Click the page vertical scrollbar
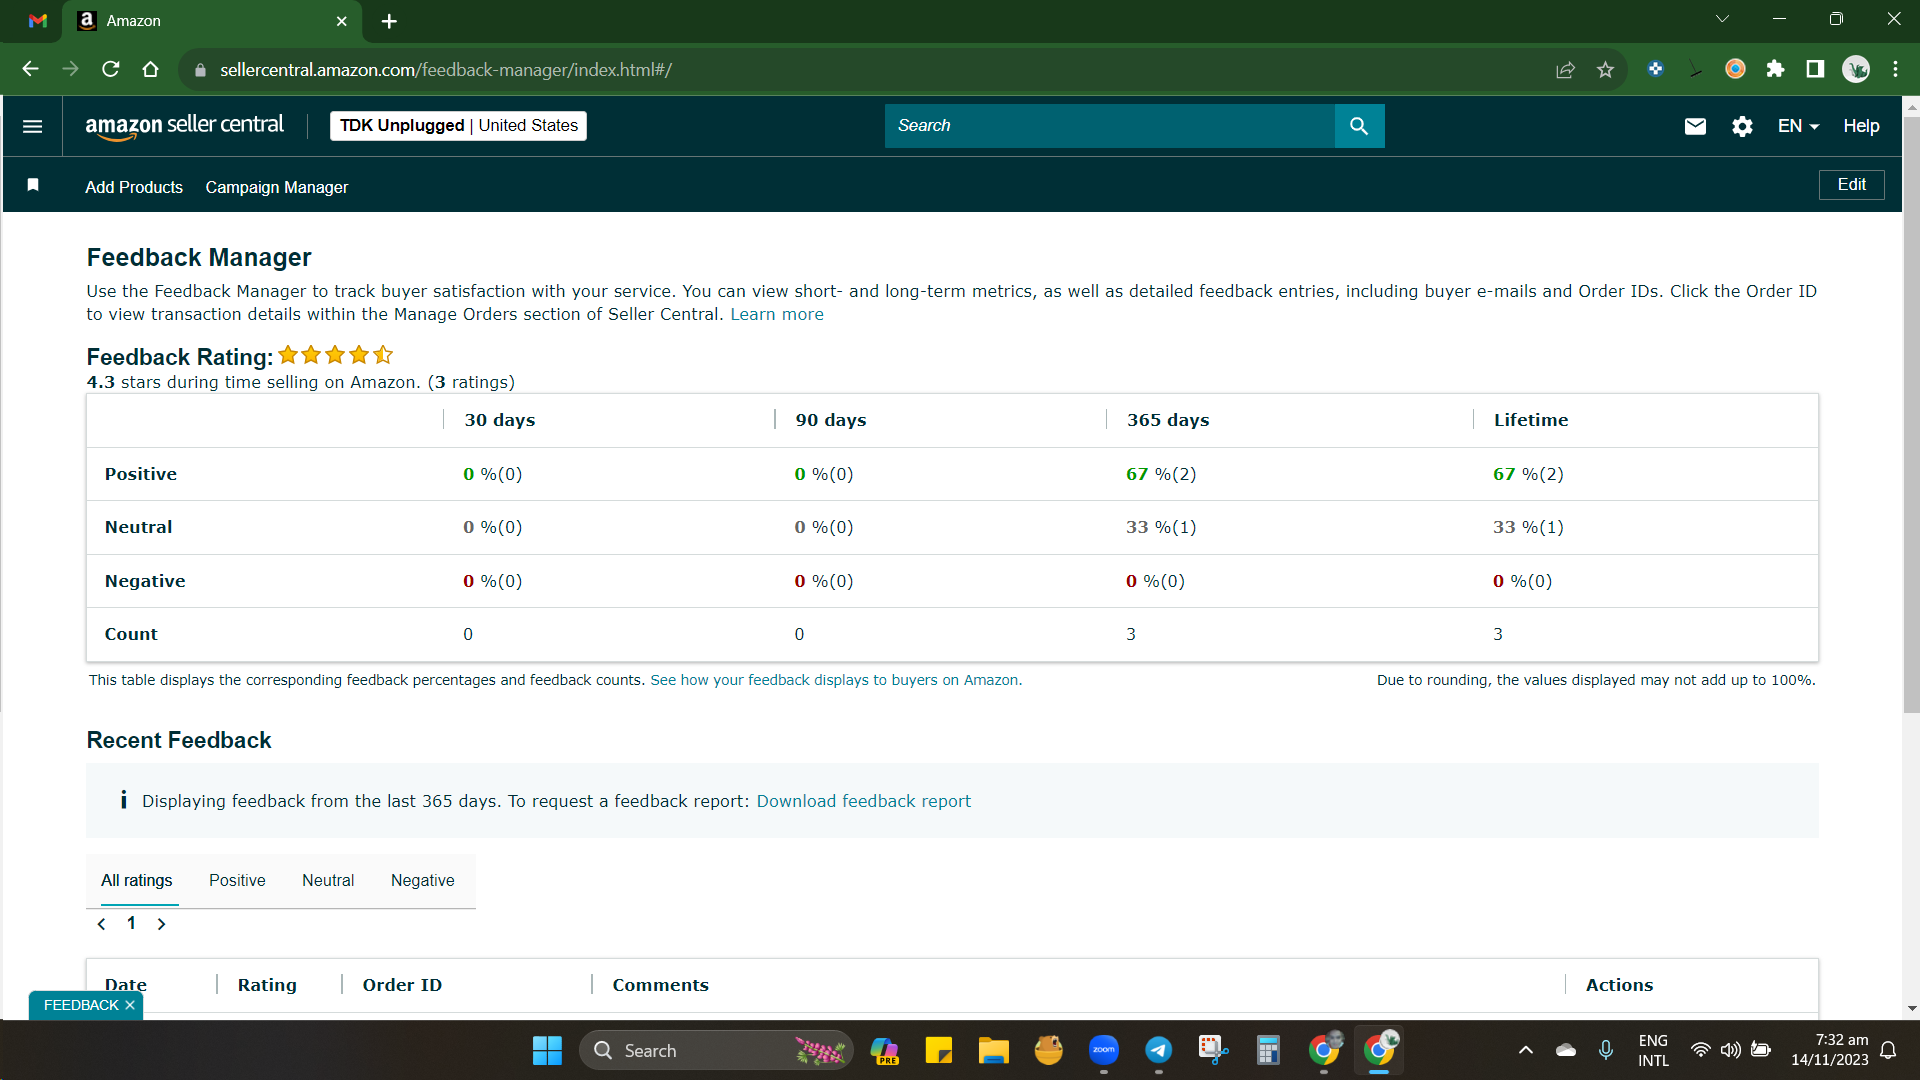The height and width of the screenshot is (1080, 1920). pos(1911,415)
